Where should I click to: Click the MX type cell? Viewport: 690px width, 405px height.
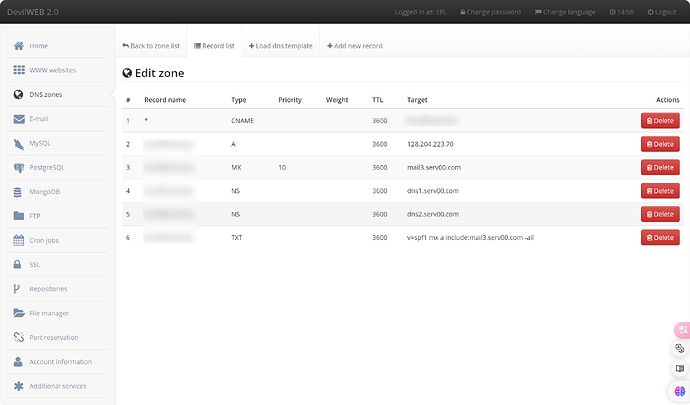[x=236, y=167]
